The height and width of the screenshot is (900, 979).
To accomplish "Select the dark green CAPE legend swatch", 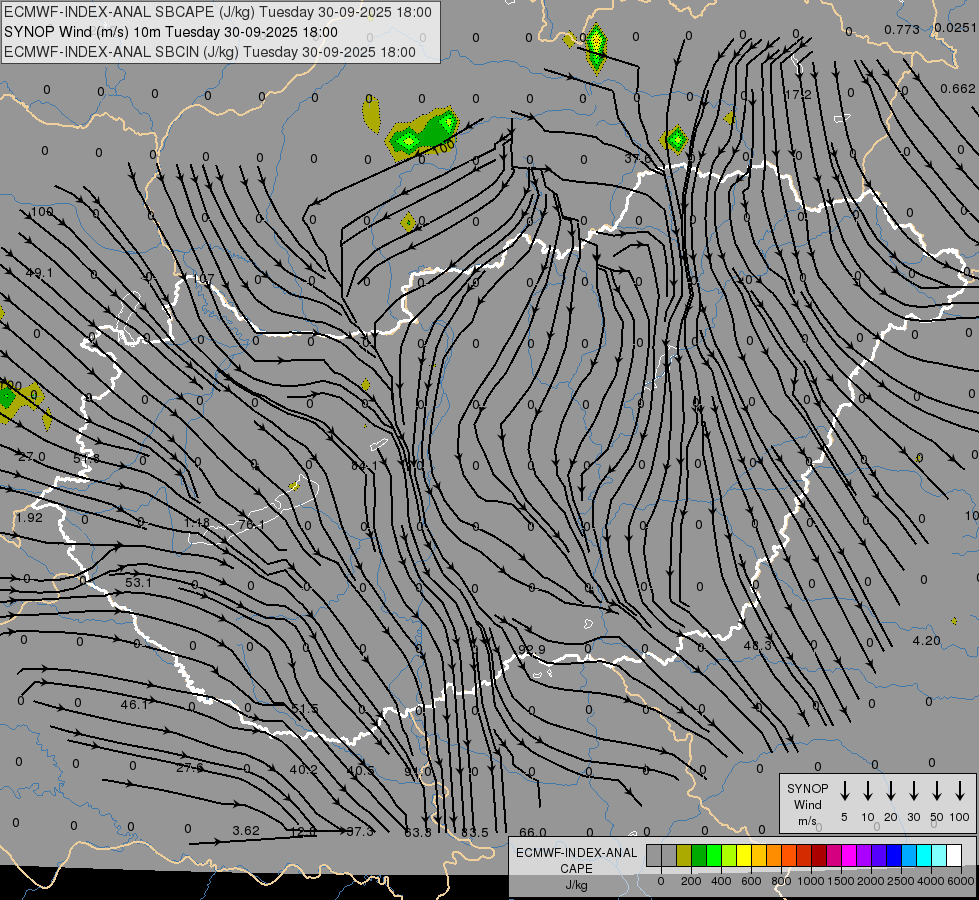I will pos(699,856).
